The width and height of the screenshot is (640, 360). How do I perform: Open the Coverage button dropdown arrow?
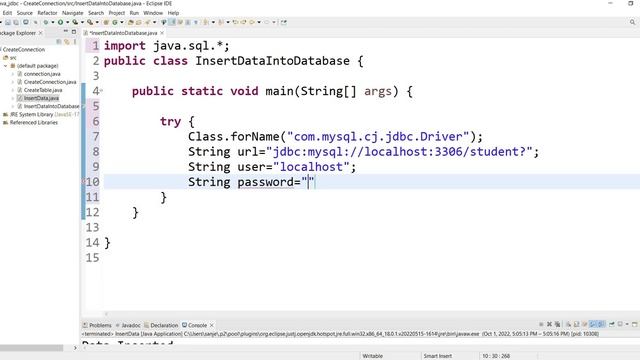coord(82,22)
